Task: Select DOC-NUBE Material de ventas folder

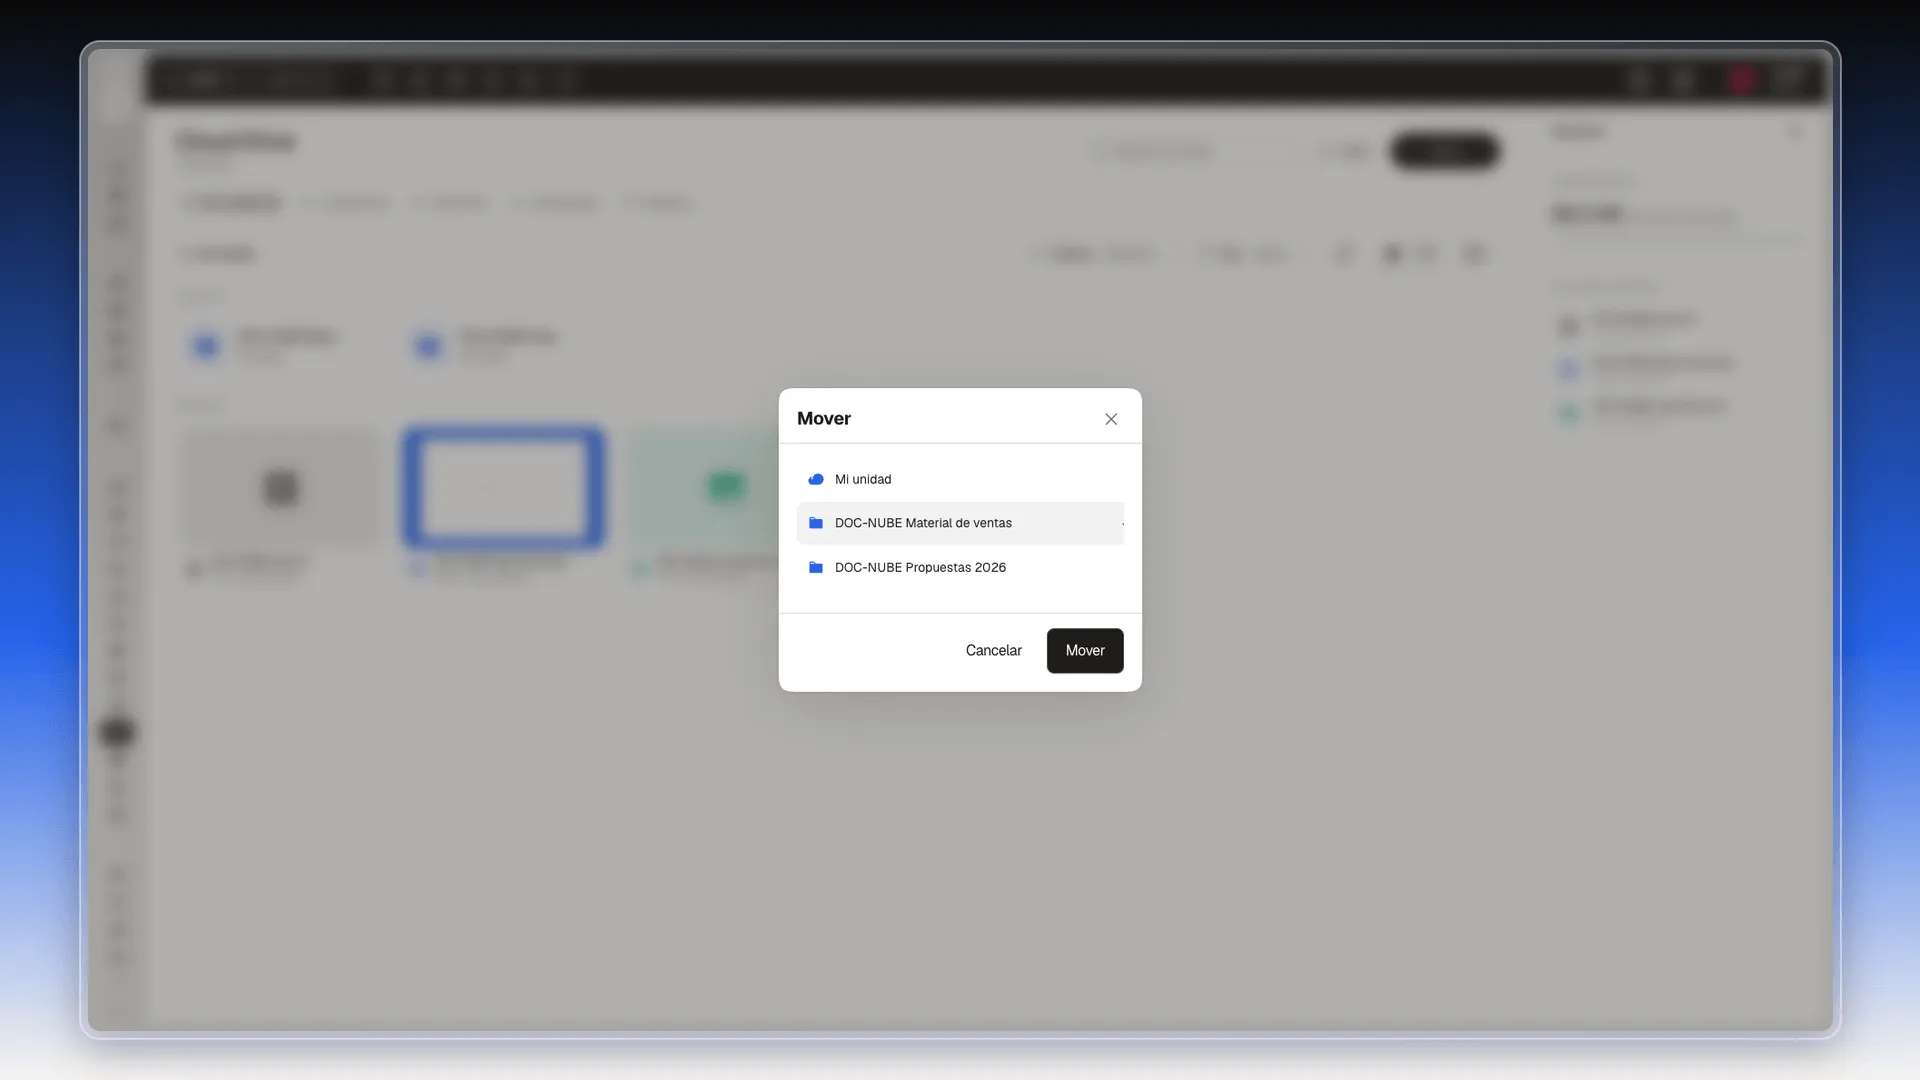Action: (x=960, y=523)
